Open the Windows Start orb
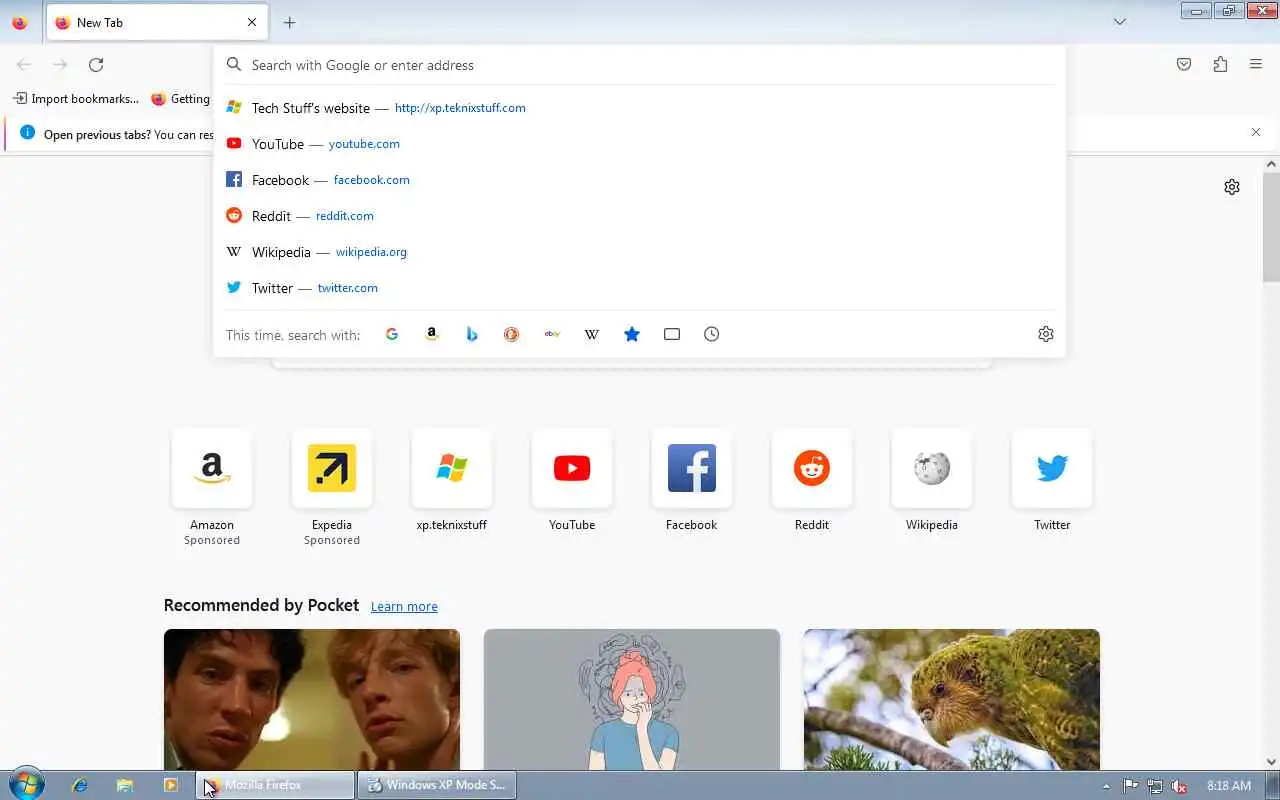The height and width of the screenshot is (800, 1280). (x=26, y=785)
